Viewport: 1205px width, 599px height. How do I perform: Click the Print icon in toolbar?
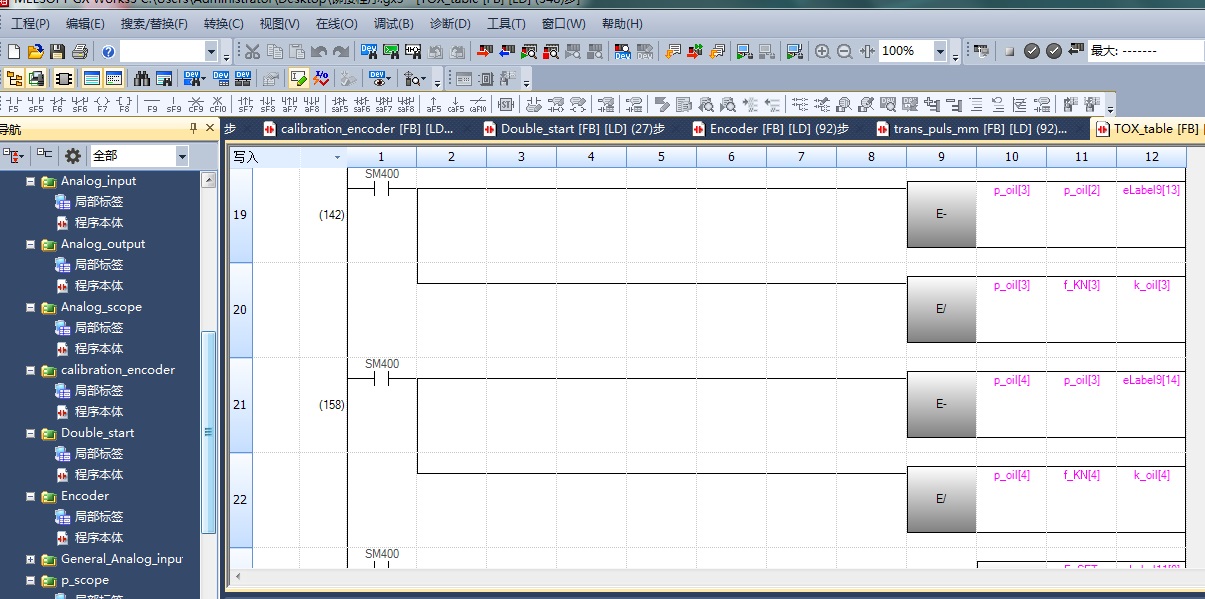point(80,51)
